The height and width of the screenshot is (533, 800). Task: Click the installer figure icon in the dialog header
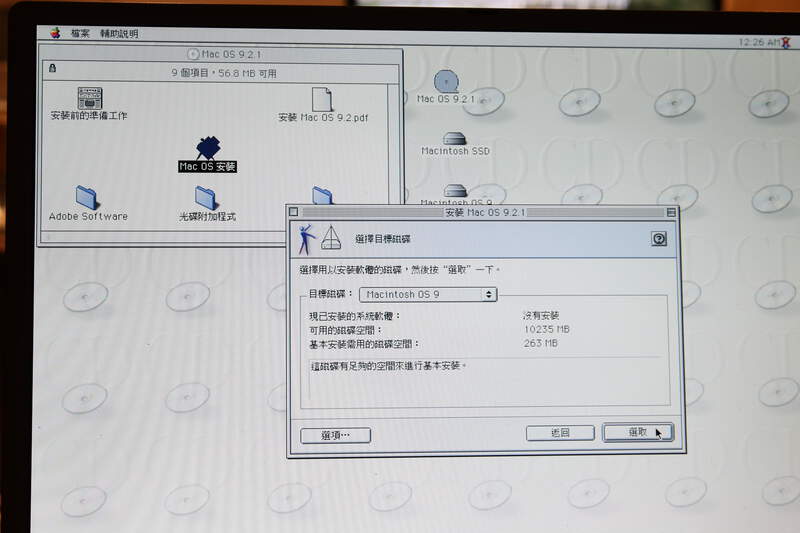pyautogui.click(x=306, y=239)
